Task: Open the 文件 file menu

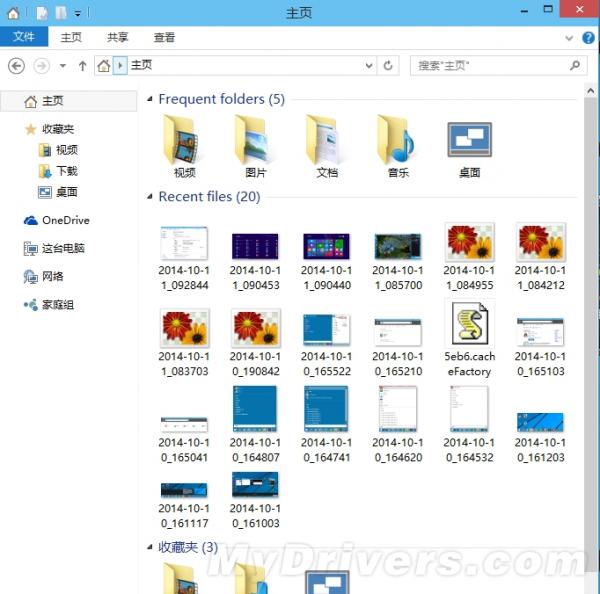Action: [23, 38]
